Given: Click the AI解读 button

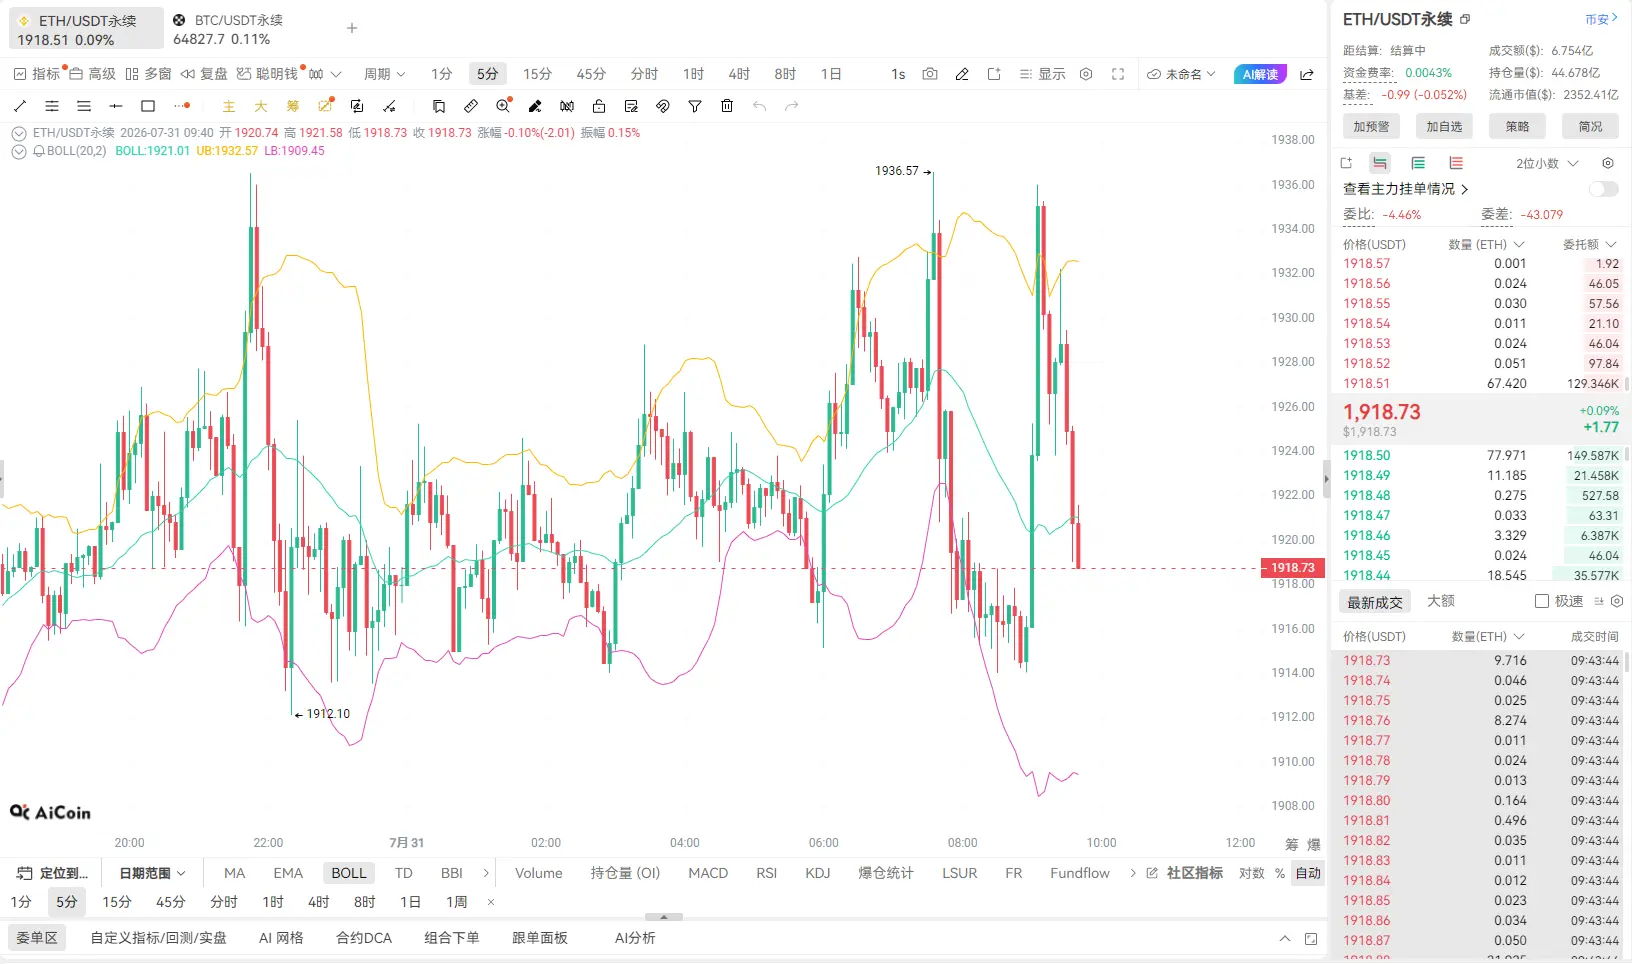Looking at the screenshot, I should 1260,74.
